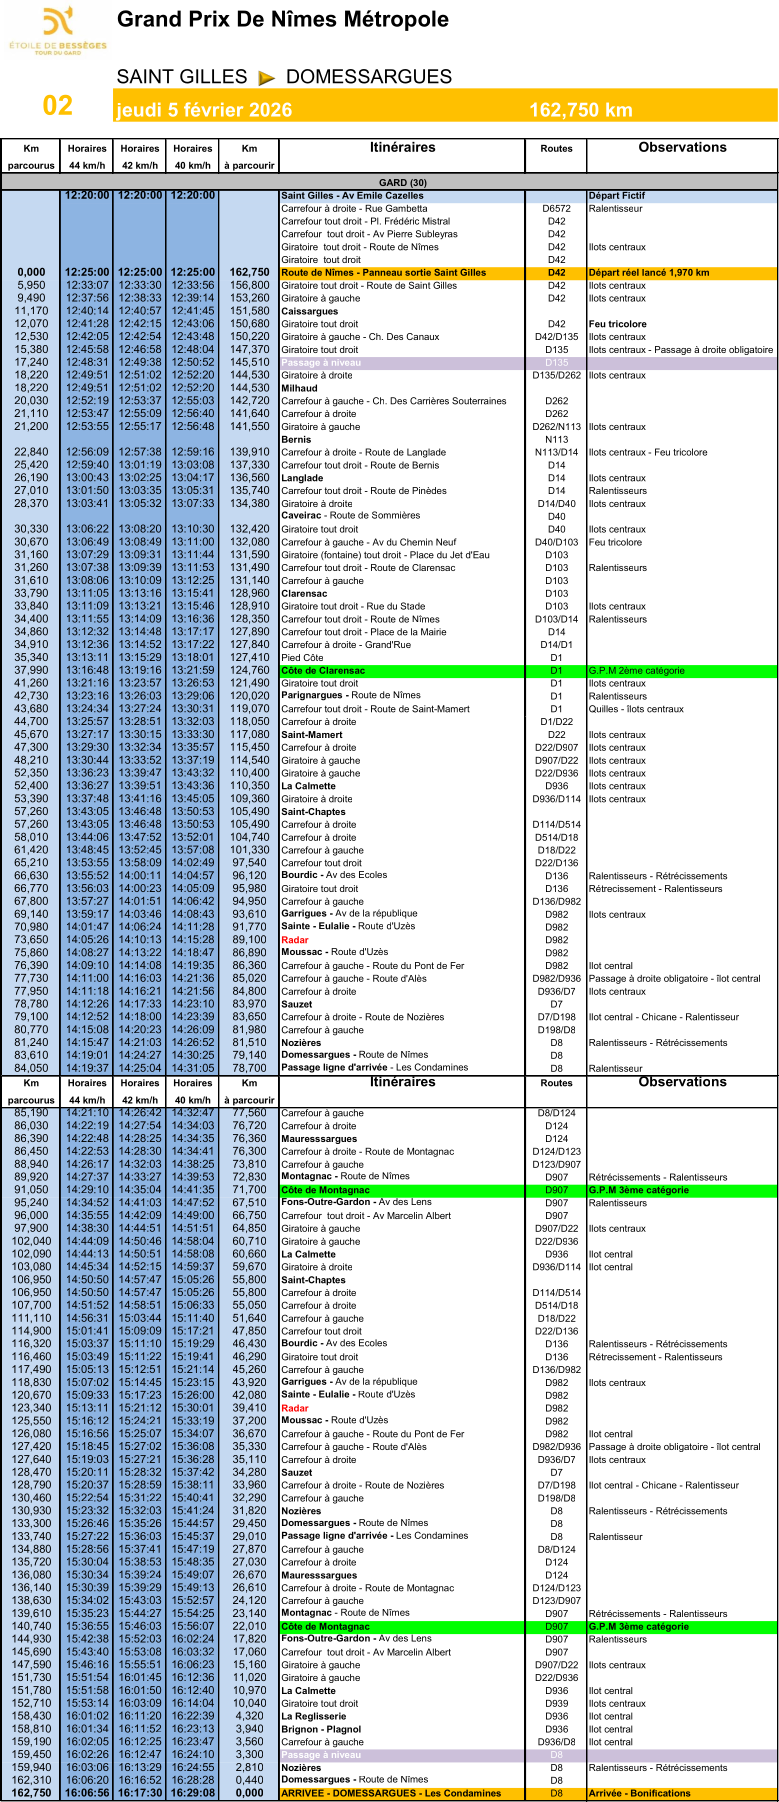Select the La Reglisserie entry

click(x=314, y=1716)
